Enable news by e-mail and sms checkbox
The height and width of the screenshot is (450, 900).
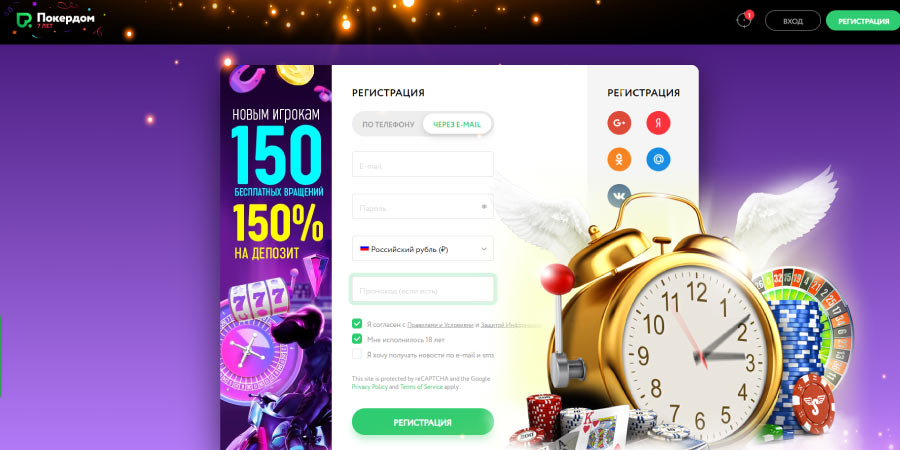(357, 354)
